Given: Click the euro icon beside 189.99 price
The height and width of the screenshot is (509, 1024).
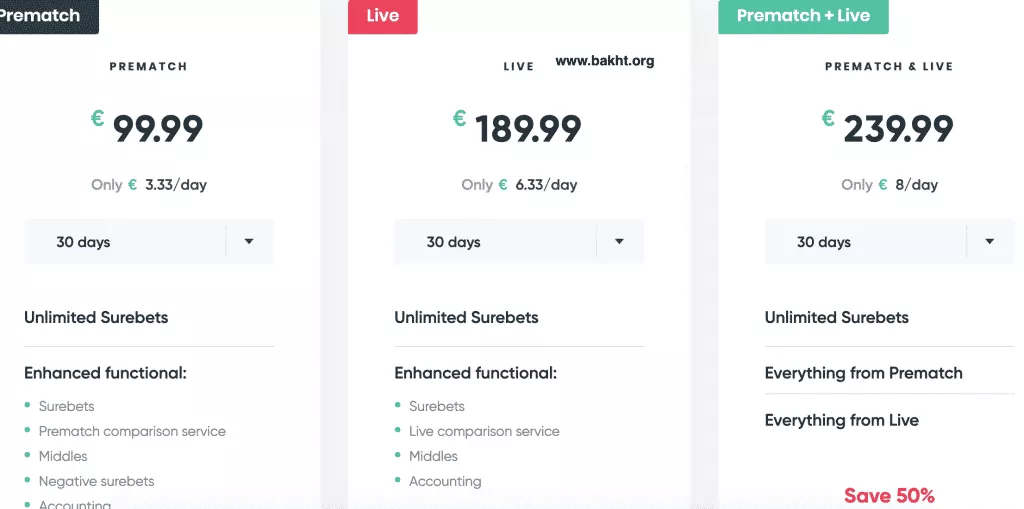Looking at the screenshot, I should [459, 119].
